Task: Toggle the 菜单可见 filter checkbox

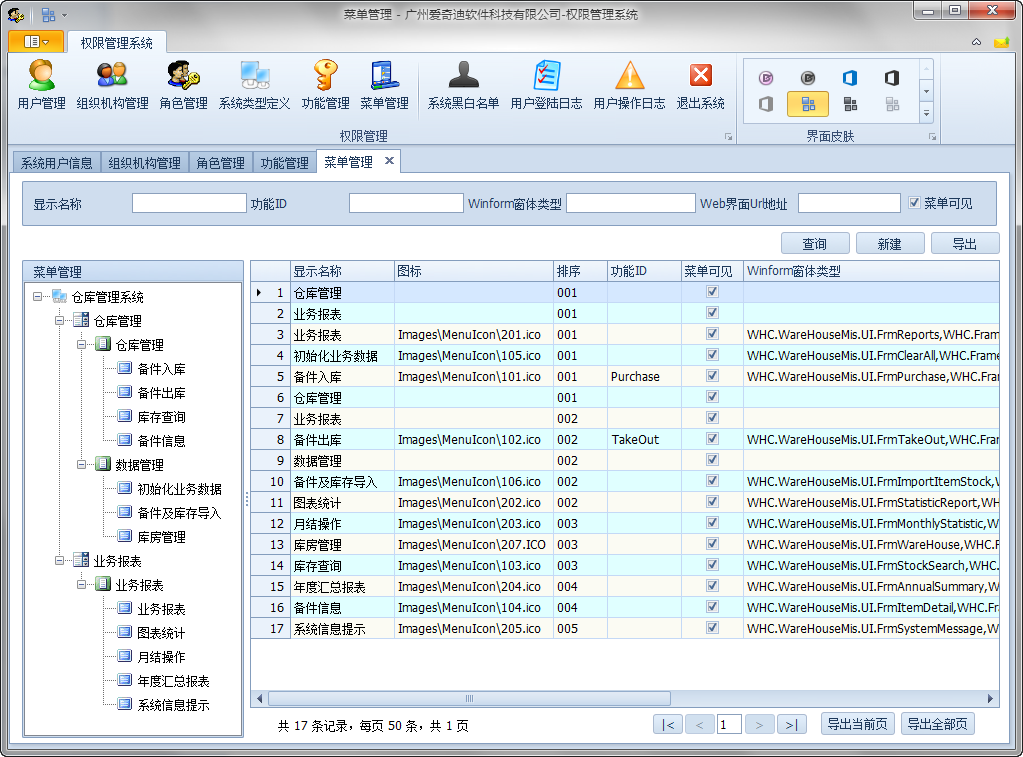Action: pyautogui.click(x=914, y=203)
